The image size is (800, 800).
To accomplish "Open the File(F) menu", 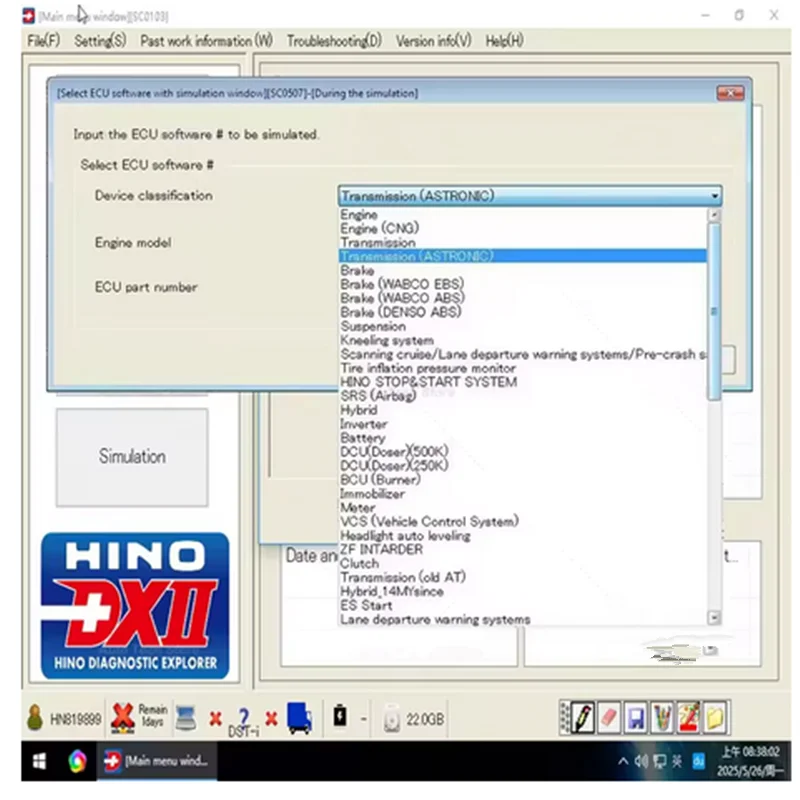I will (x=43, y=41).
